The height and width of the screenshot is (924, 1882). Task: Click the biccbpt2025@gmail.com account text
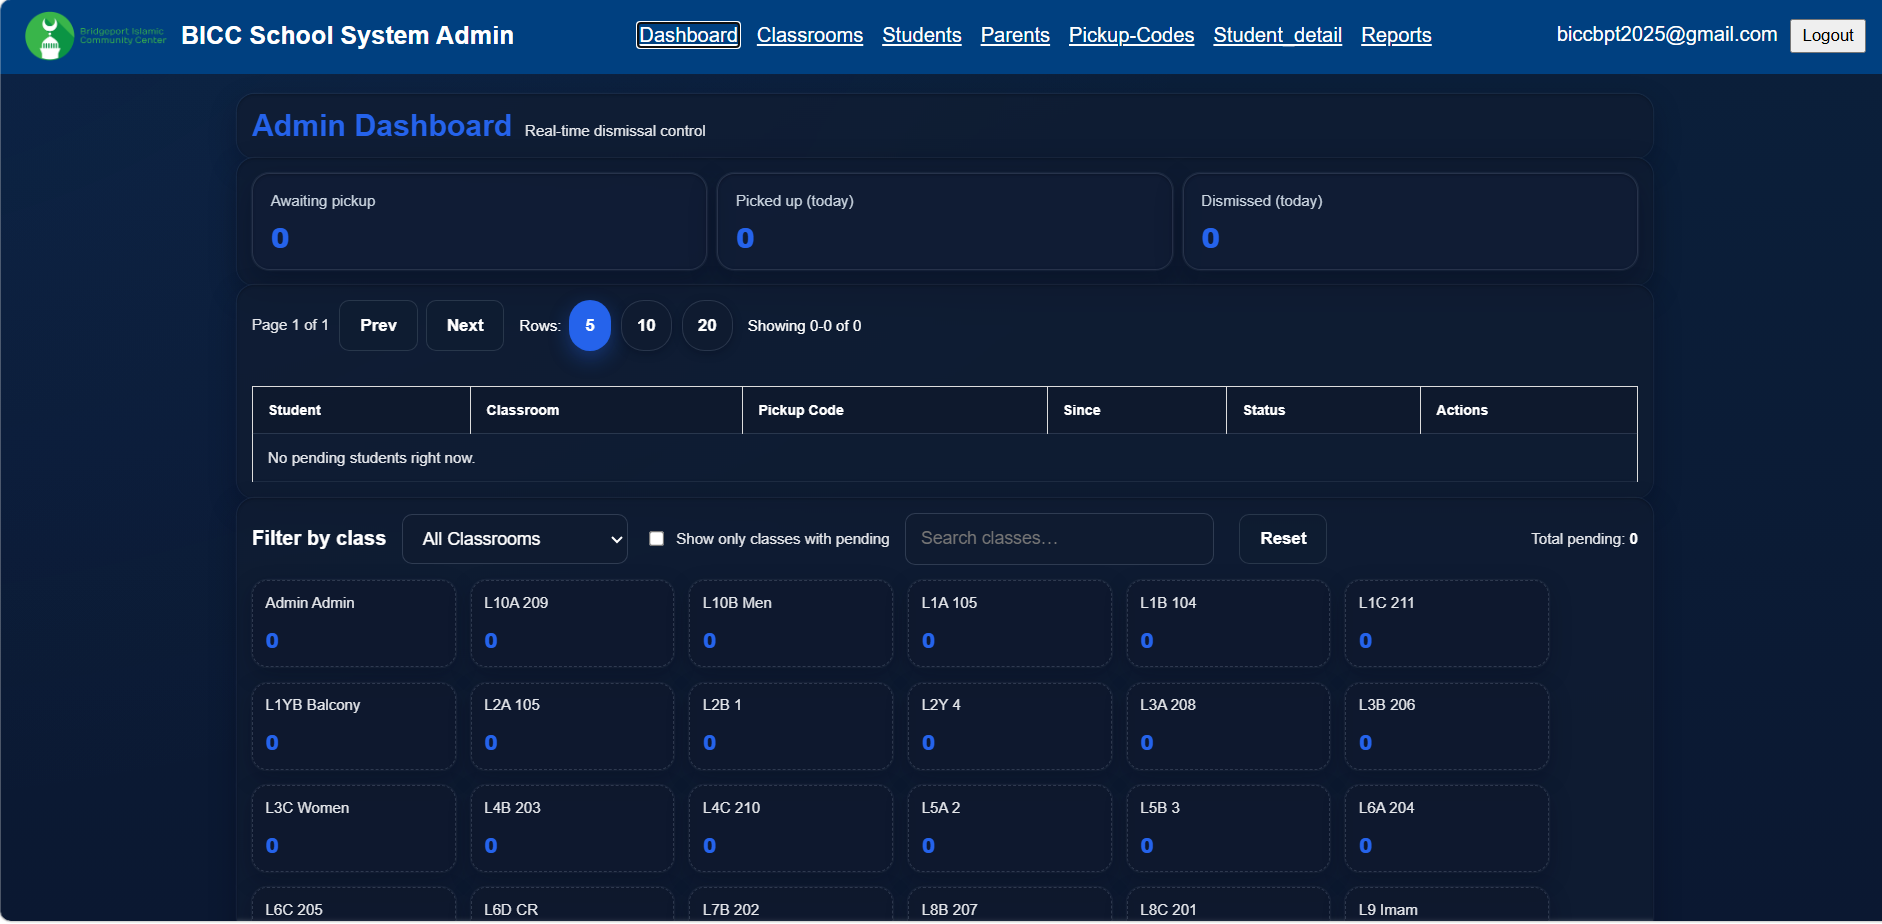tap(1666, 34)
